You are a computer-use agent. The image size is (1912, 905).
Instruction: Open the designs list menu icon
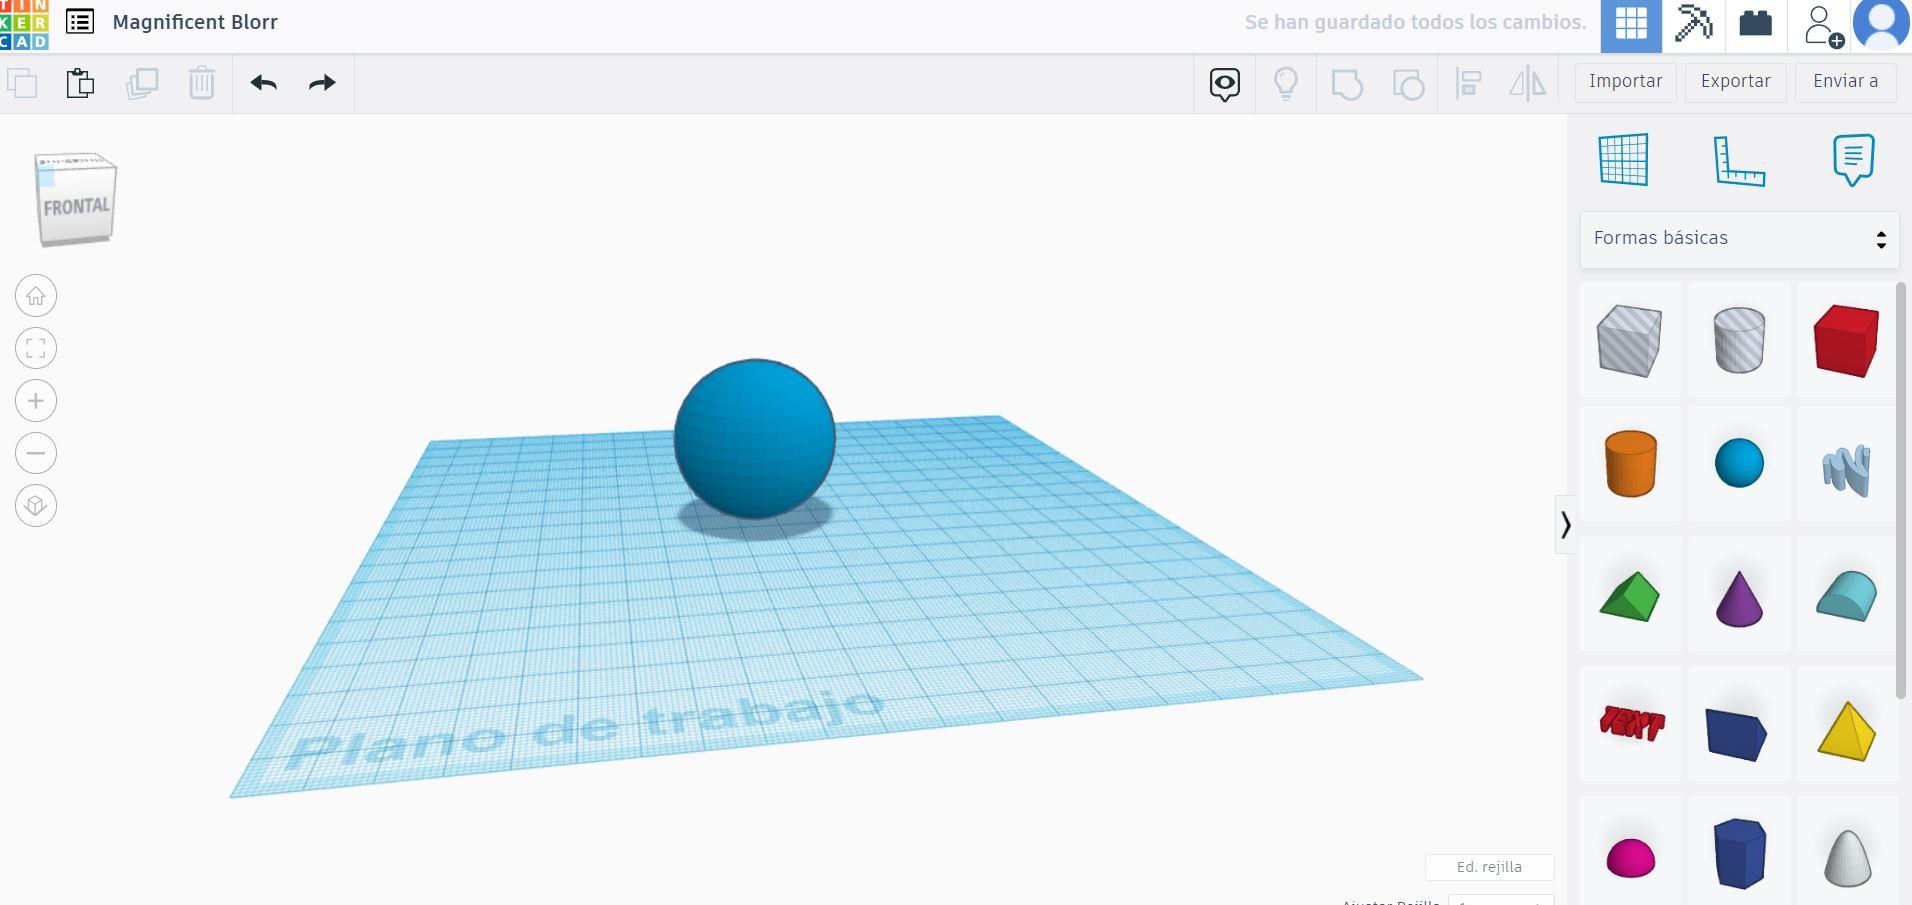pos(80,22)
